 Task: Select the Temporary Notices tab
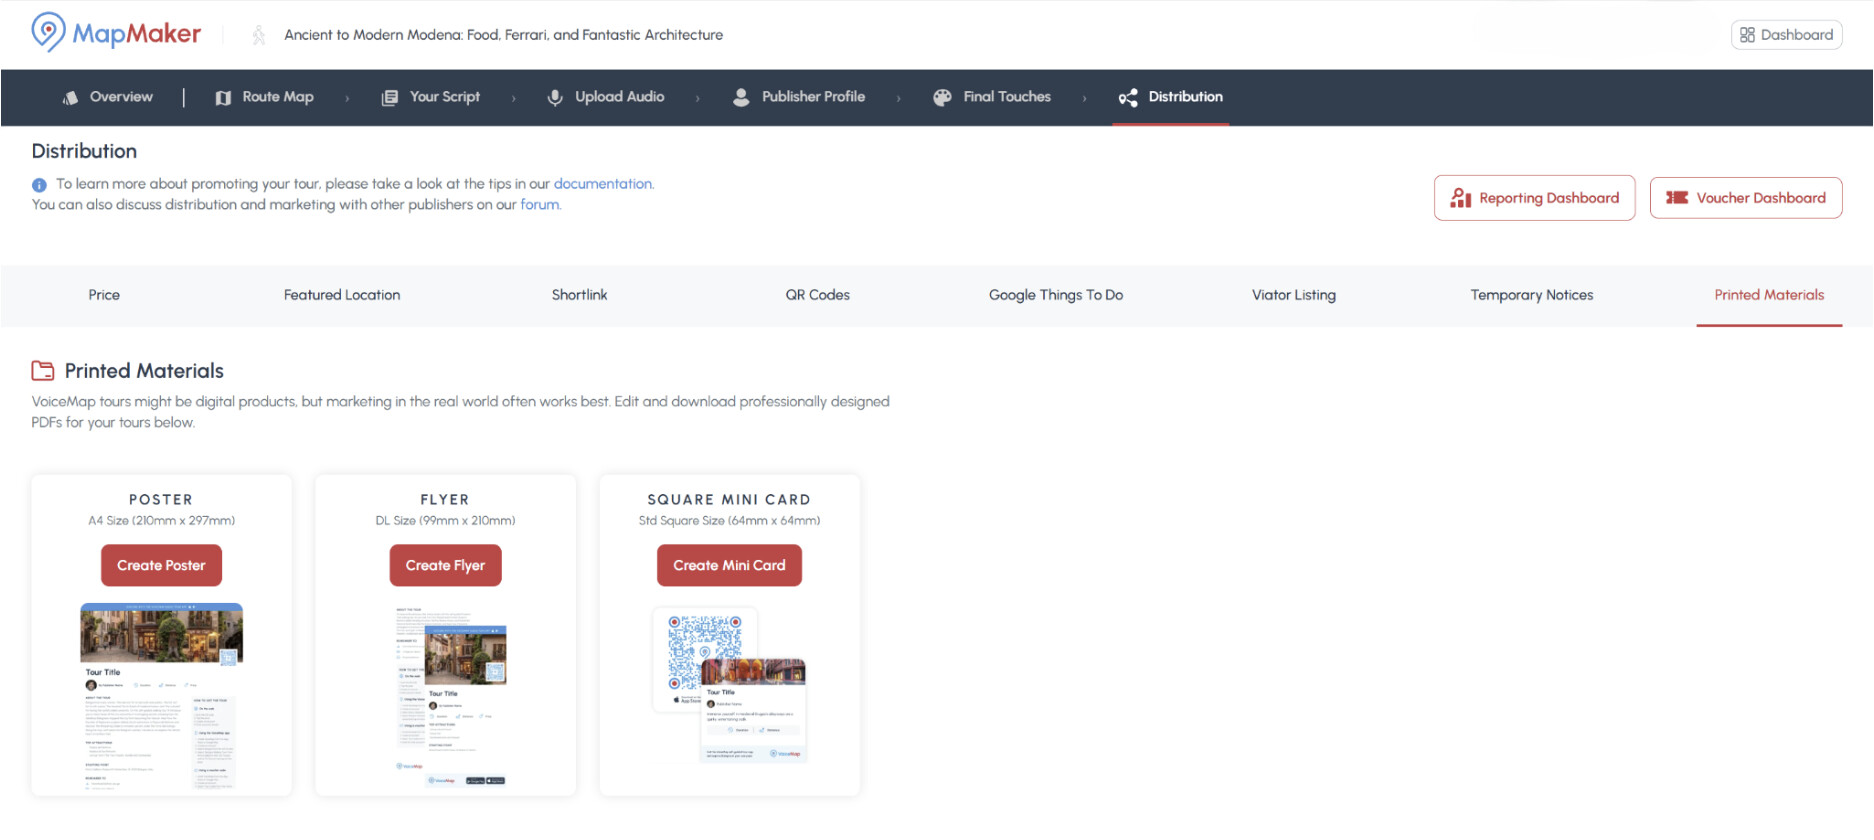[1532, 295]
